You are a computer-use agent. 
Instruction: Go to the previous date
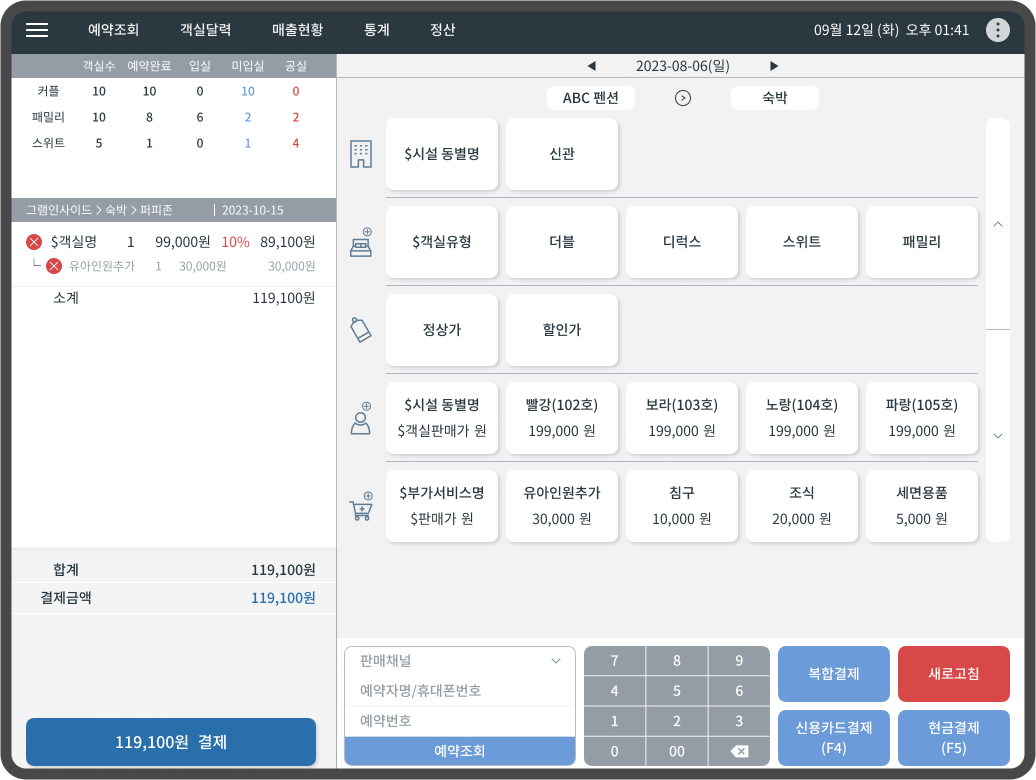[591, 66]
